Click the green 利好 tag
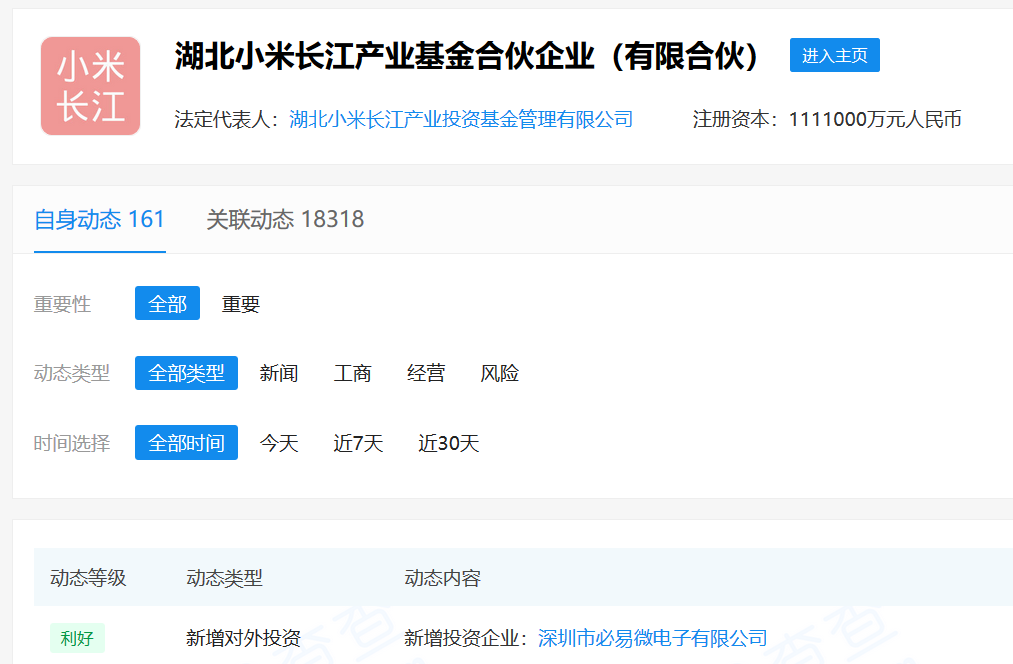 (77, 638)
